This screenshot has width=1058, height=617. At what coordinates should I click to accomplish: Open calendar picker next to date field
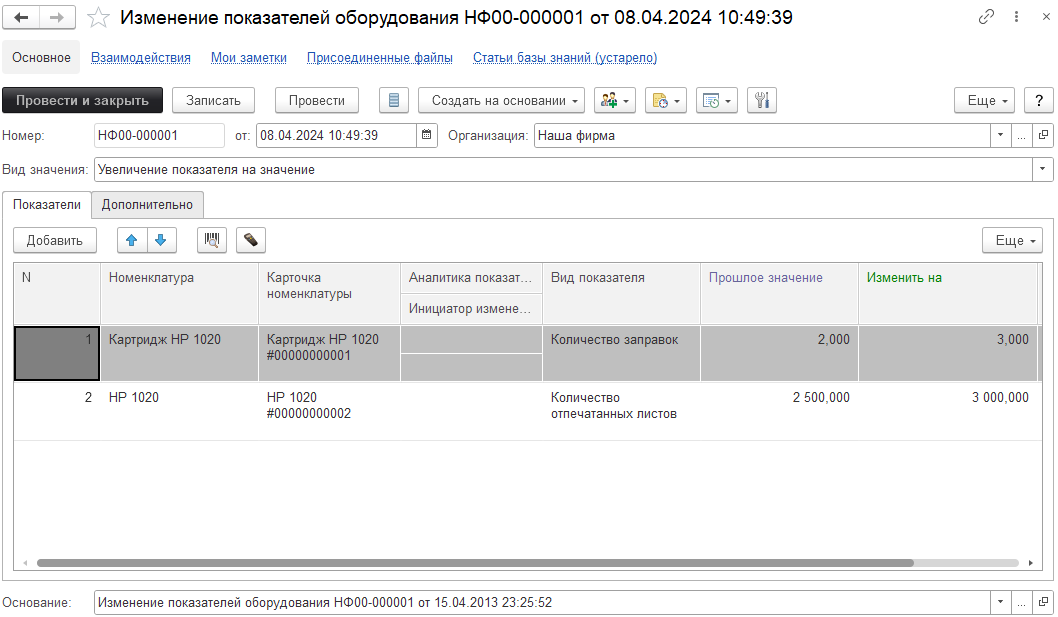pyautogui.click(x=427, y=135)
